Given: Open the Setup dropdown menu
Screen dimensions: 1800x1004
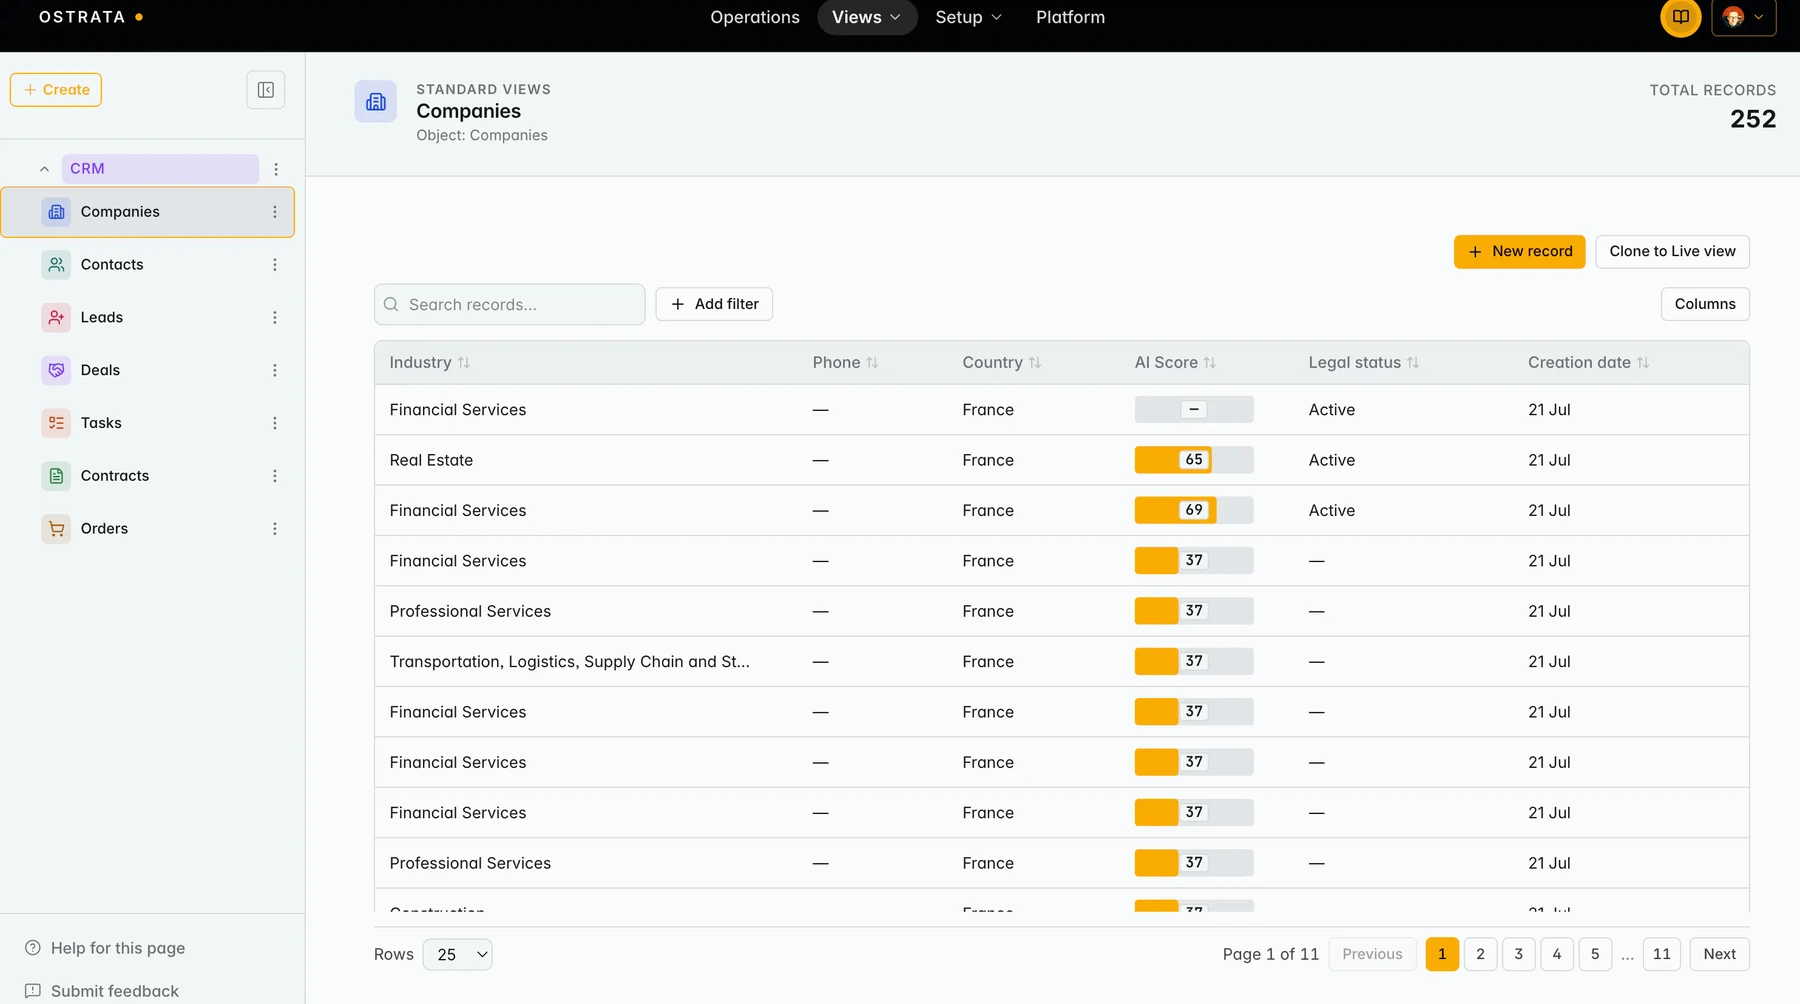Looking at the screenshot, I should (x=968, y=17).
